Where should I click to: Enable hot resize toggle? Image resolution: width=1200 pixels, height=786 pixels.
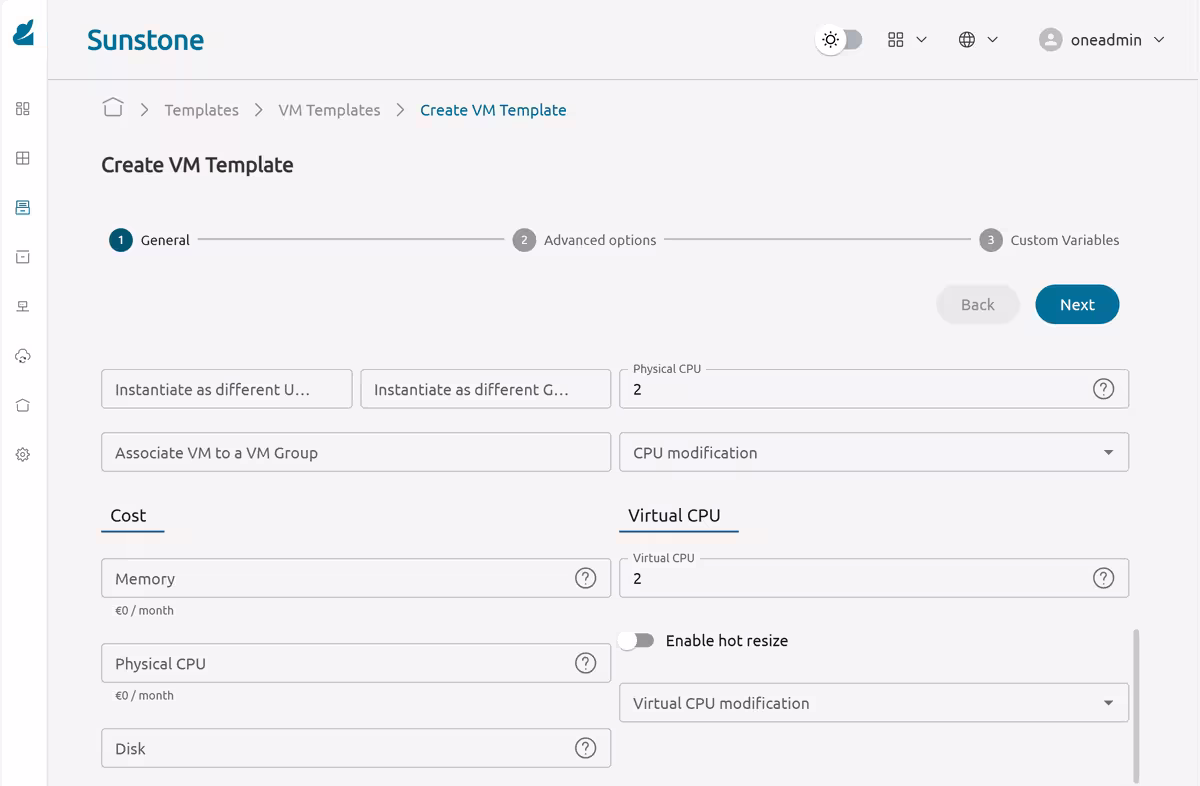636,640
